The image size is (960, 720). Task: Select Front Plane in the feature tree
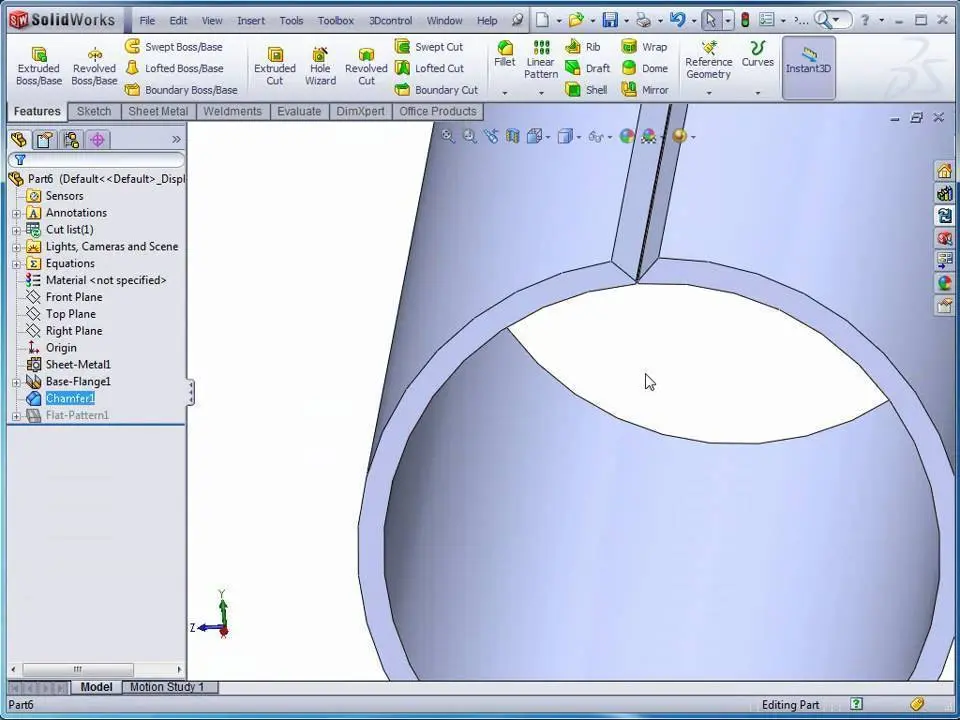click(74, 297)
